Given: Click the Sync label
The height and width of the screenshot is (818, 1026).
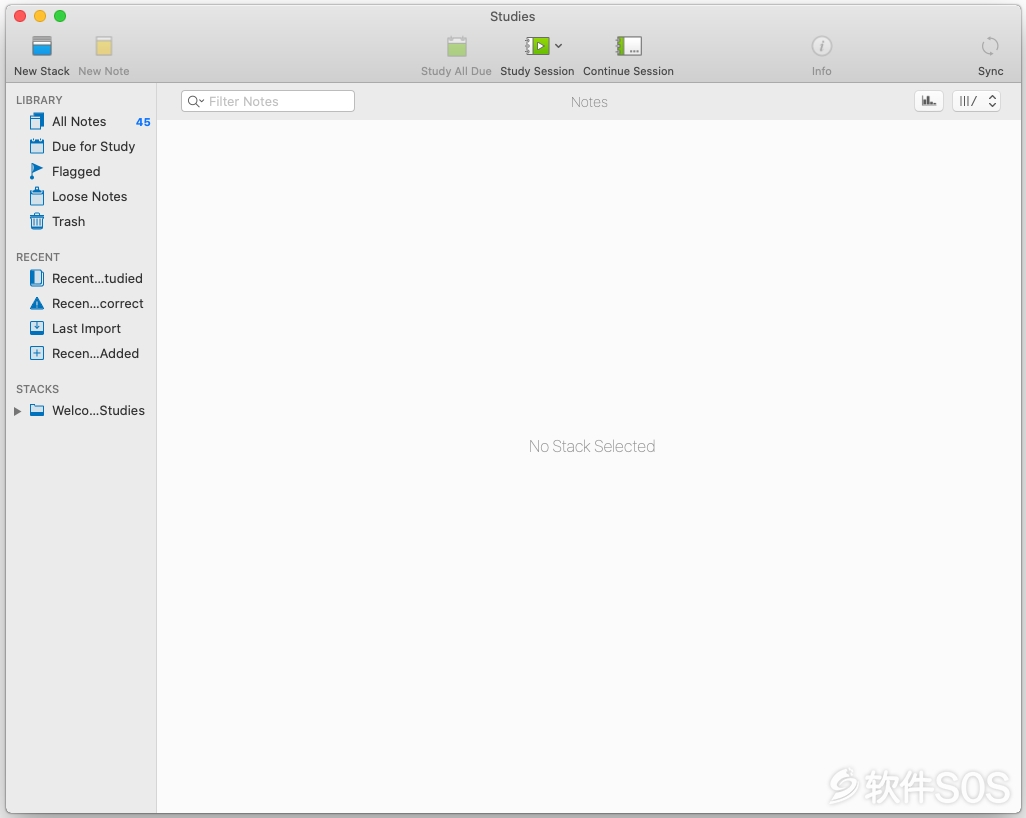Looking at the screenshot, I should click(991, 71).
